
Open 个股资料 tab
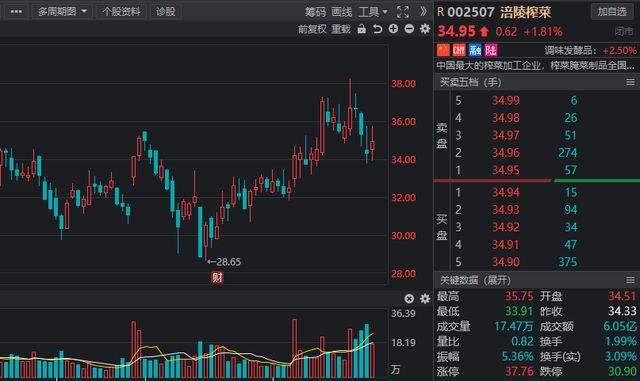(121, 11)
